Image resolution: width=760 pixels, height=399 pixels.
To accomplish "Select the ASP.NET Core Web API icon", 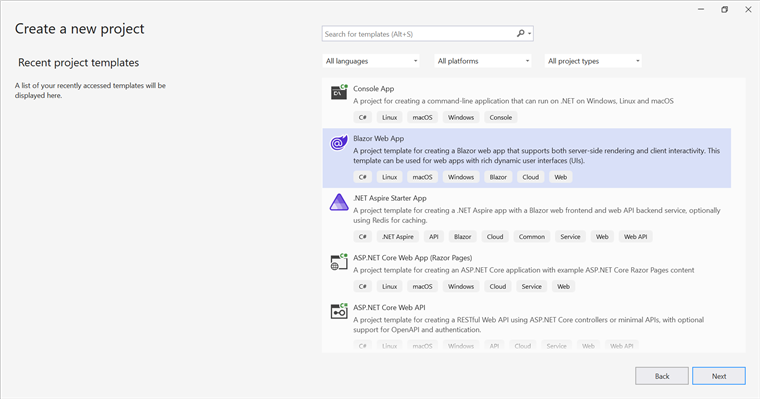I will [x=339, y=311].
